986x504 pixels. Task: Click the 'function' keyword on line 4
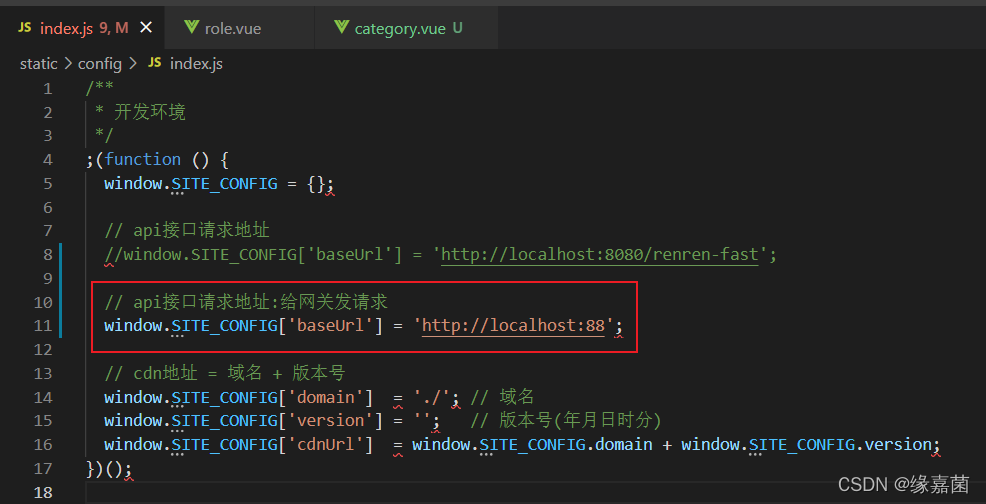(x=143, y=159)
